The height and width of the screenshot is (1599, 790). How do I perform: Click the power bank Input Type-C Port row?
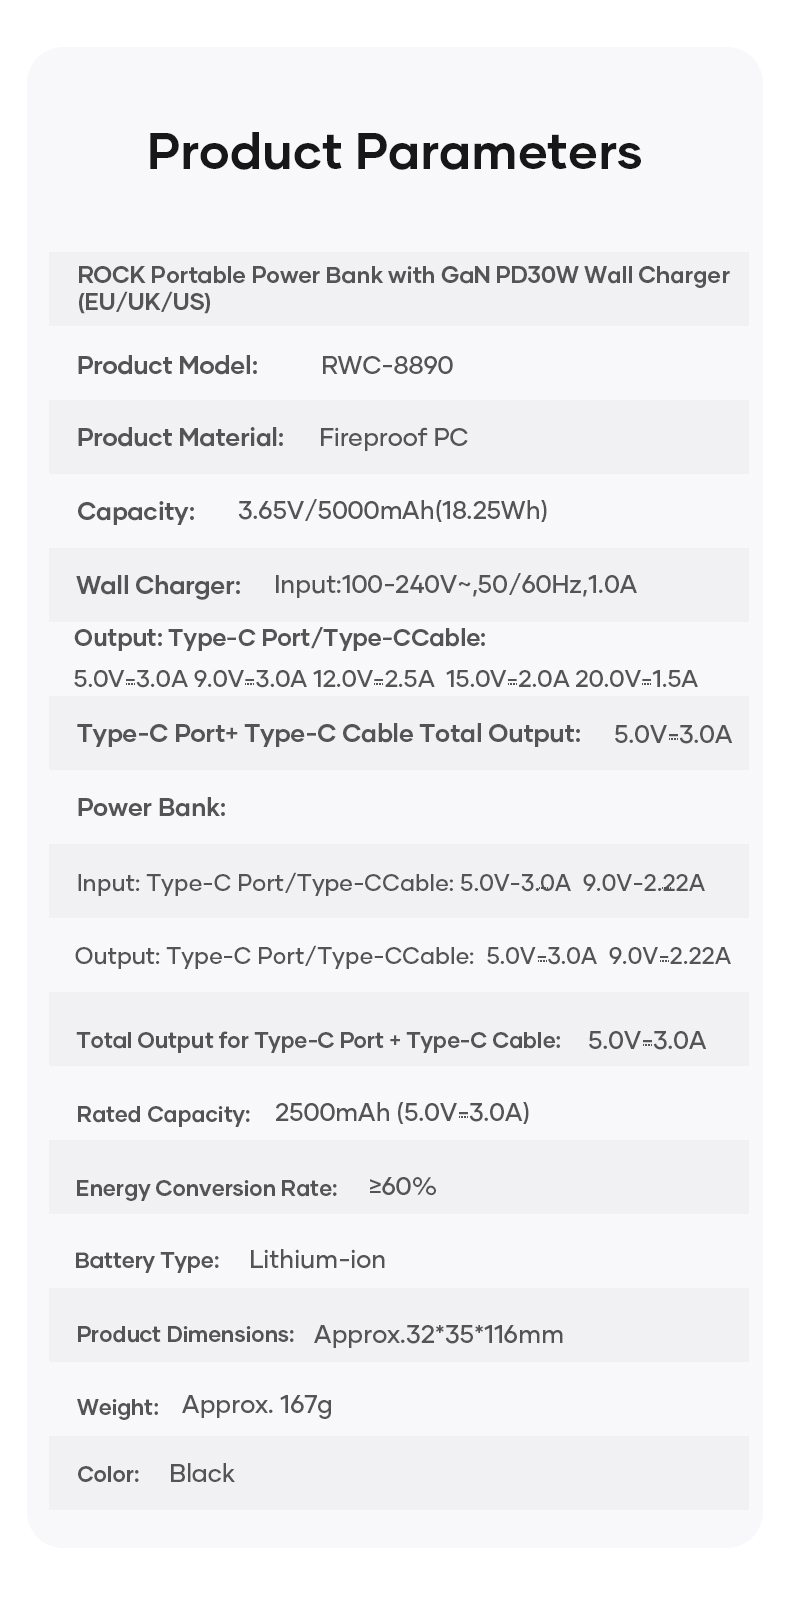[390, 883]
